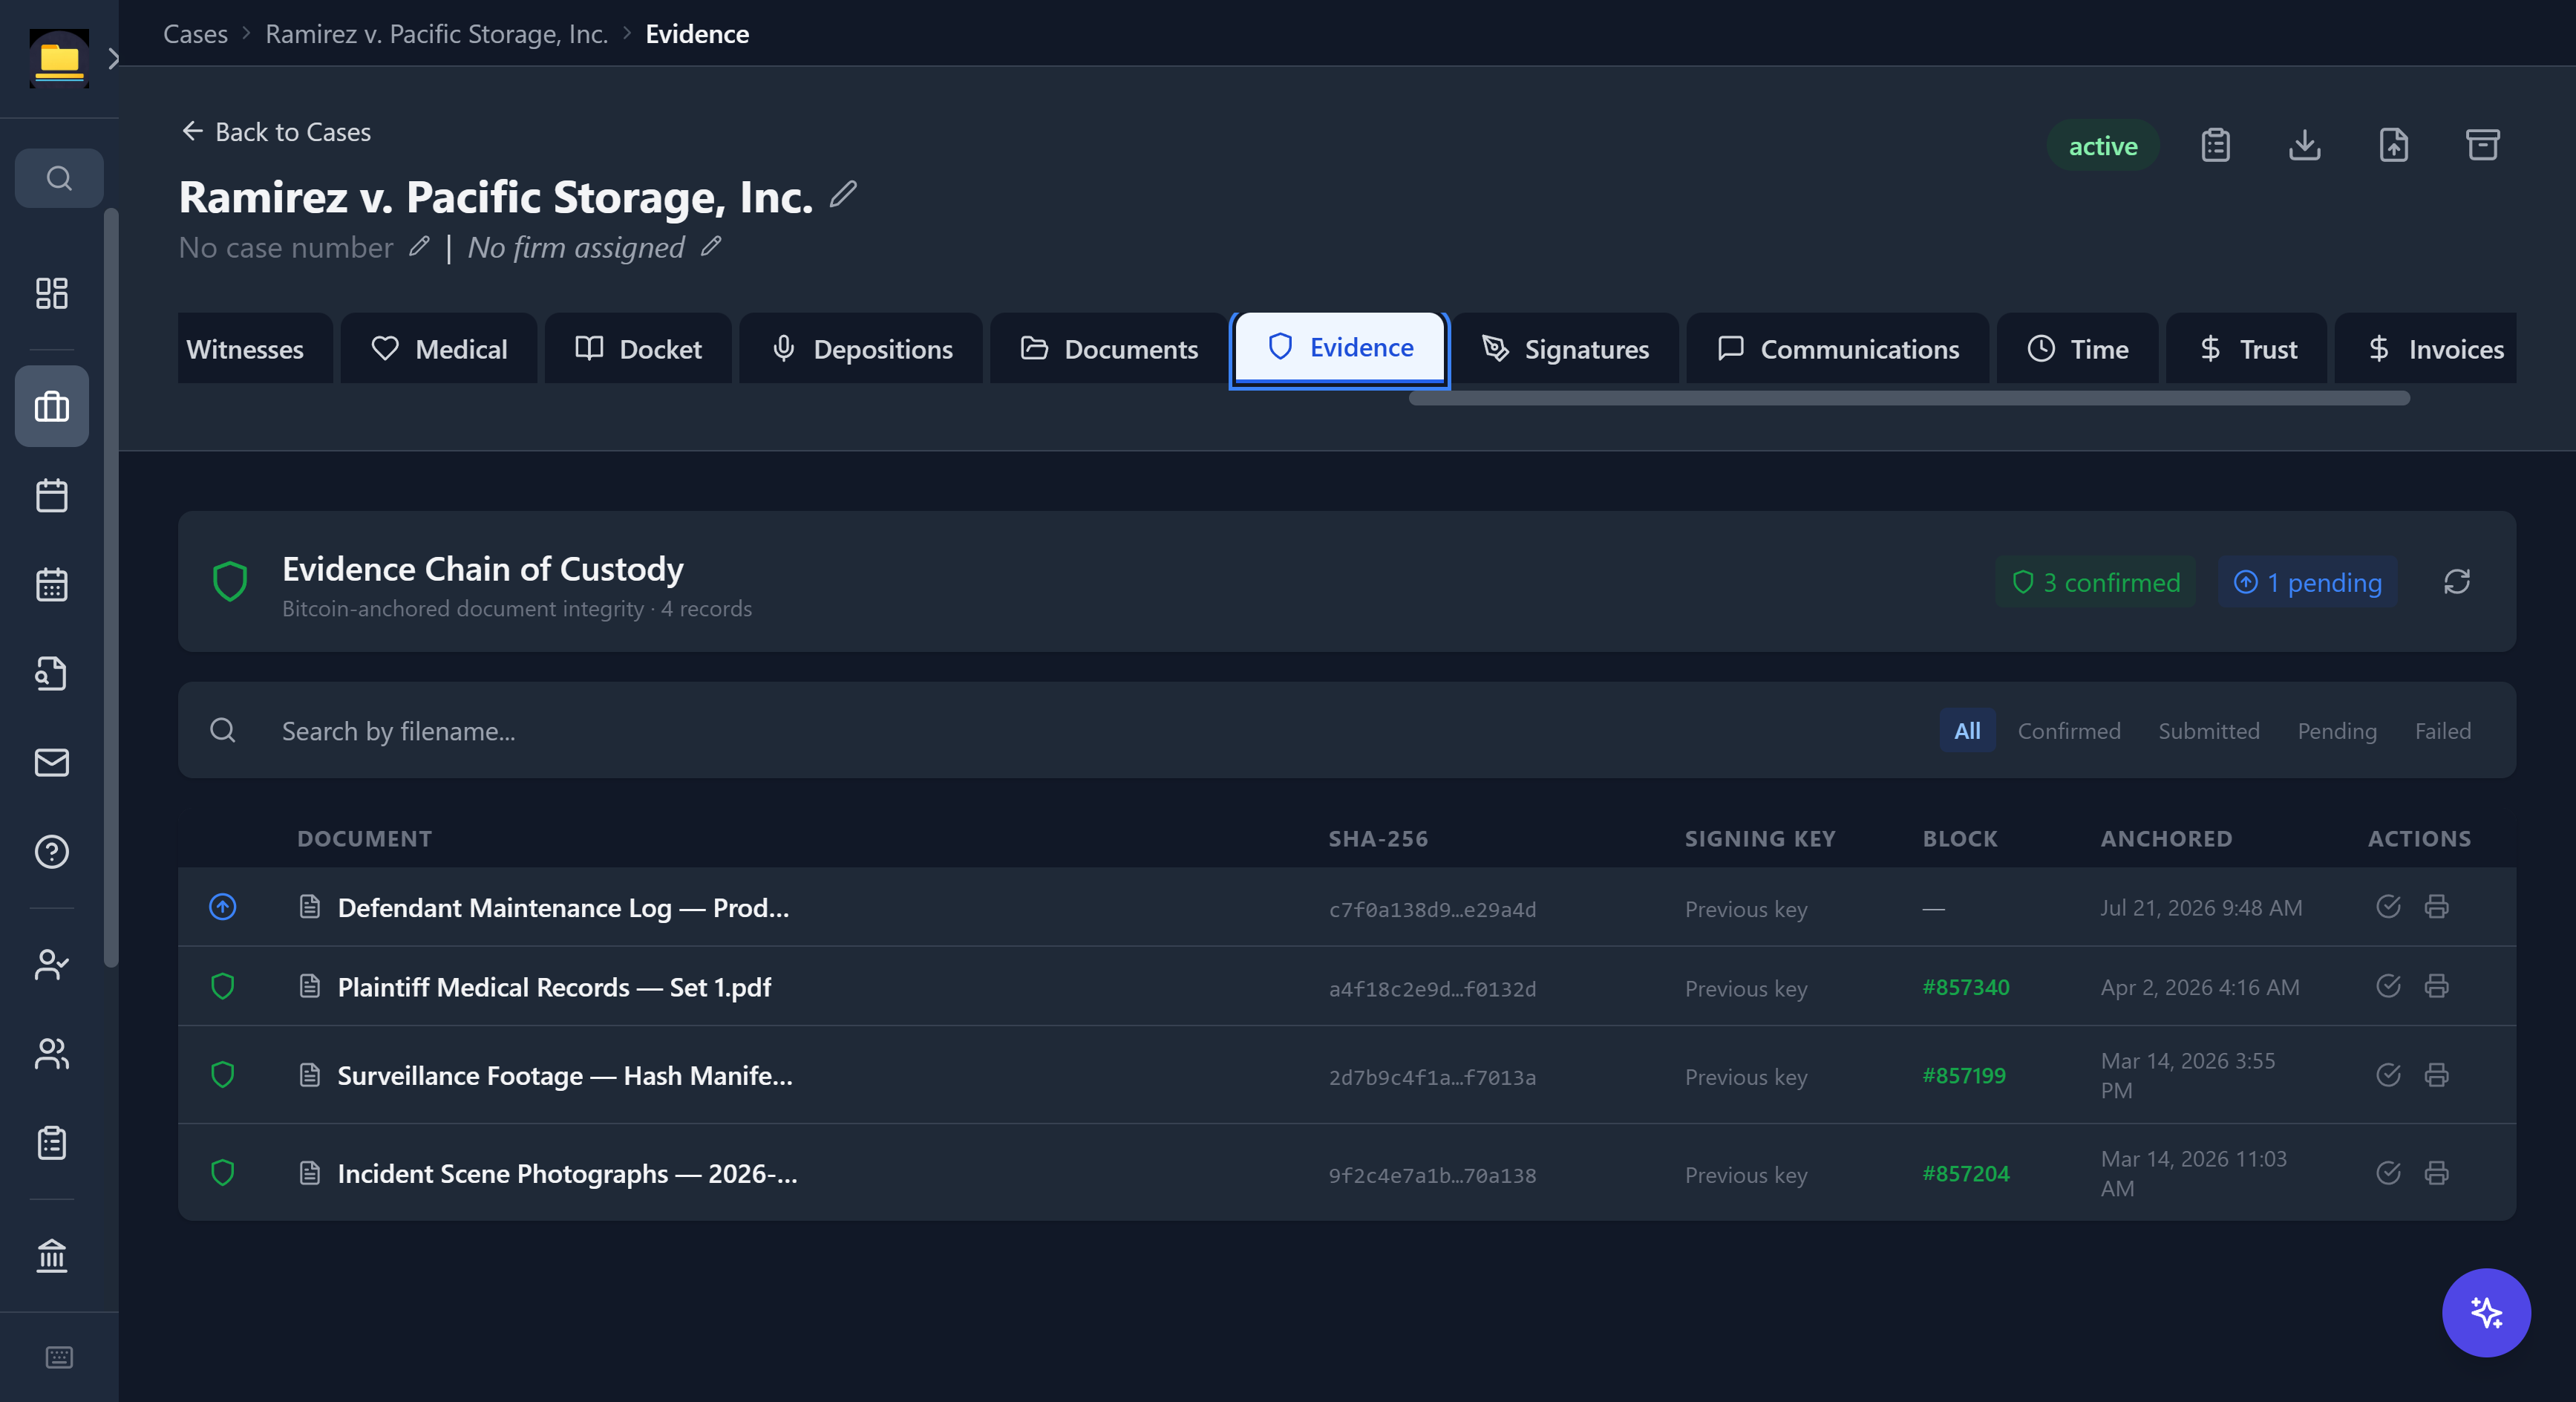The width and height of the screenshot is (2576, 1402).
Task: Click the download icon in header
Action: [2305, 146]
